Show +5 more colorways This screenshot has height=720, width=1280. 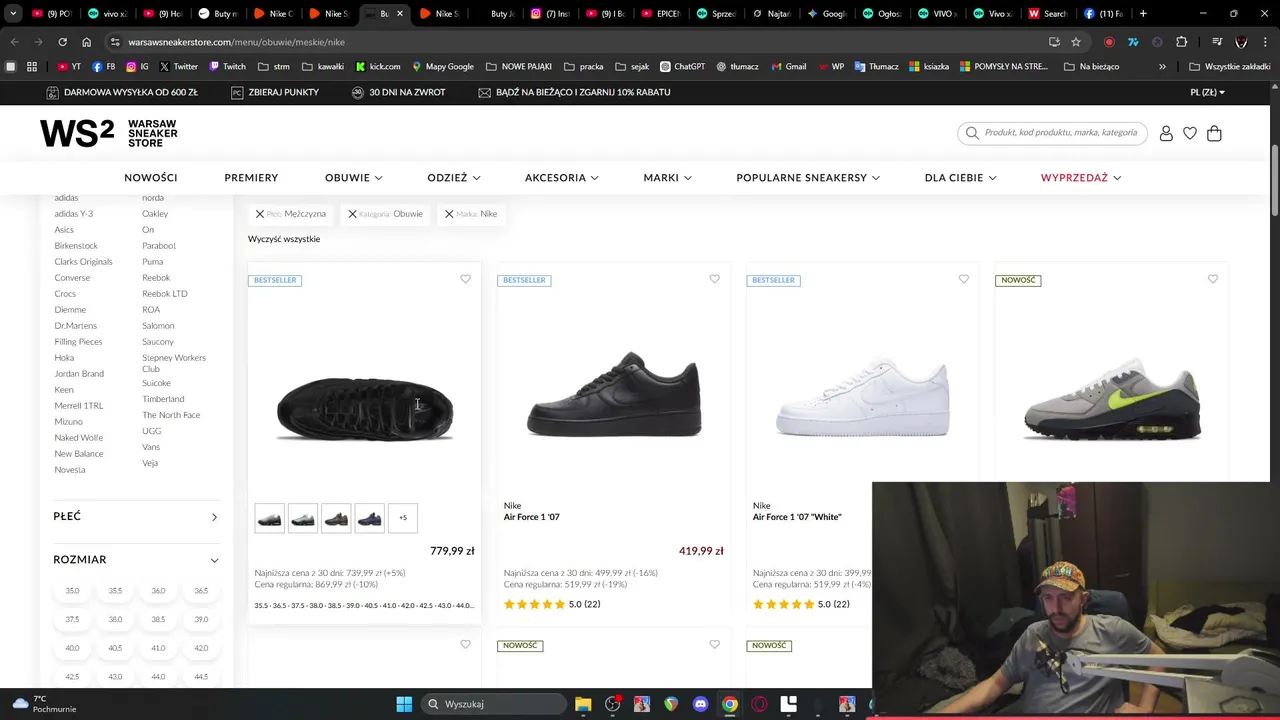pyautogui.click(x=403, y=518)
